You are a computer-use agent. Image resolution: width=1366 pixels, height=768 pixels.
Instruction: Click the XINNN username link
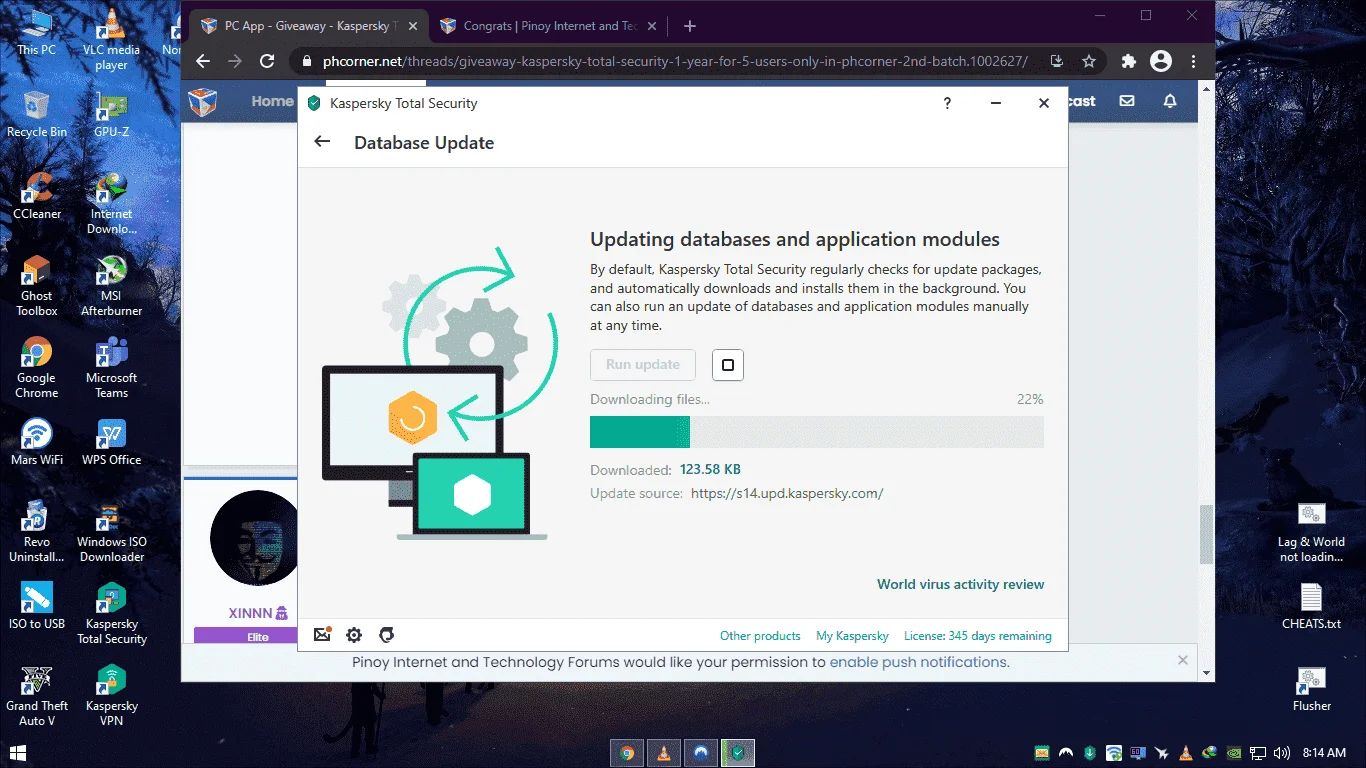(252, 612)
